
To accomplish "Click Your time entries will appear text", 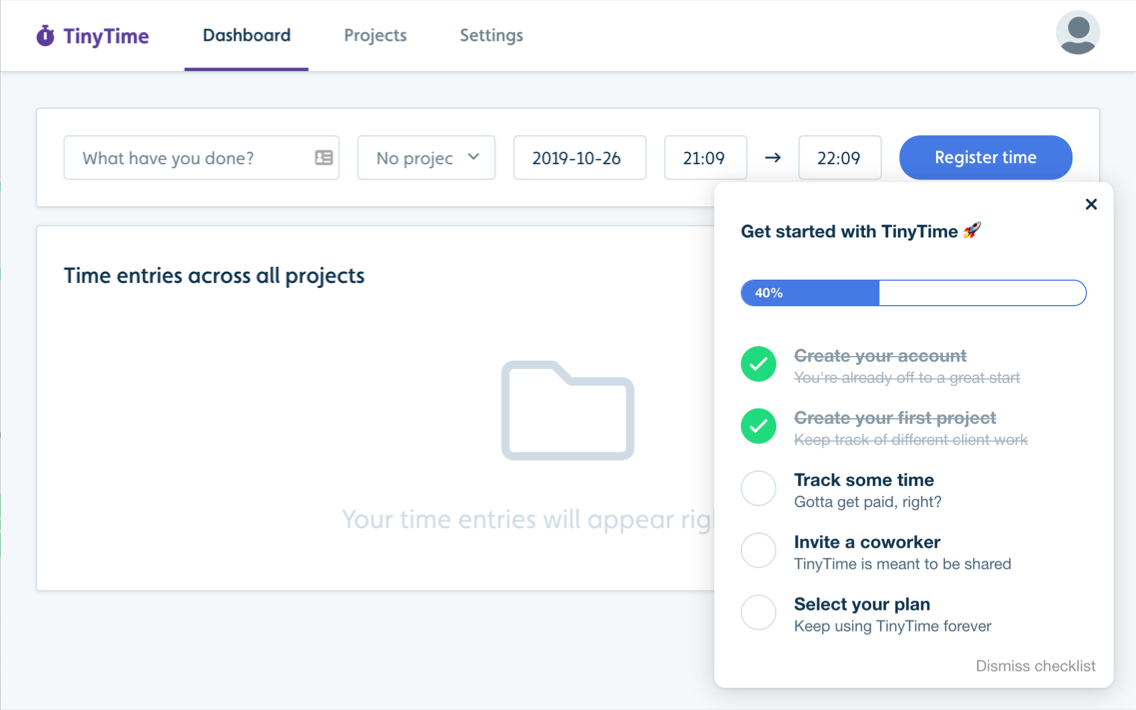I will [528, 519].
